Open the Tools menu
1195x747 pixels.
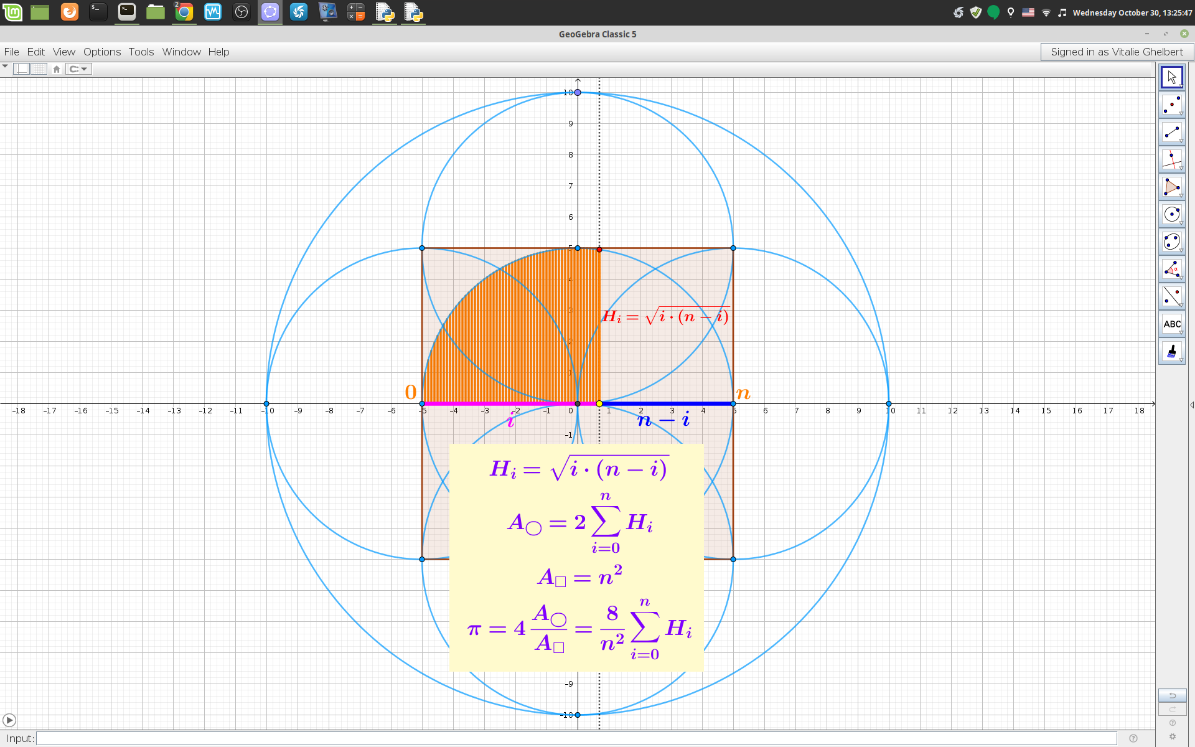(x=141, y=52)
